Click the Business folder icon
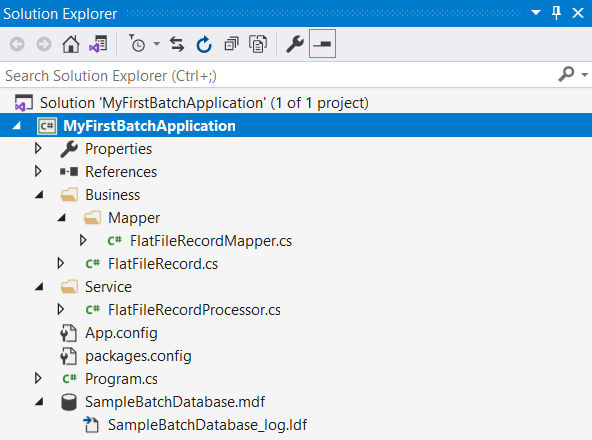Screen dimensions: 592x440 point(69,195)
